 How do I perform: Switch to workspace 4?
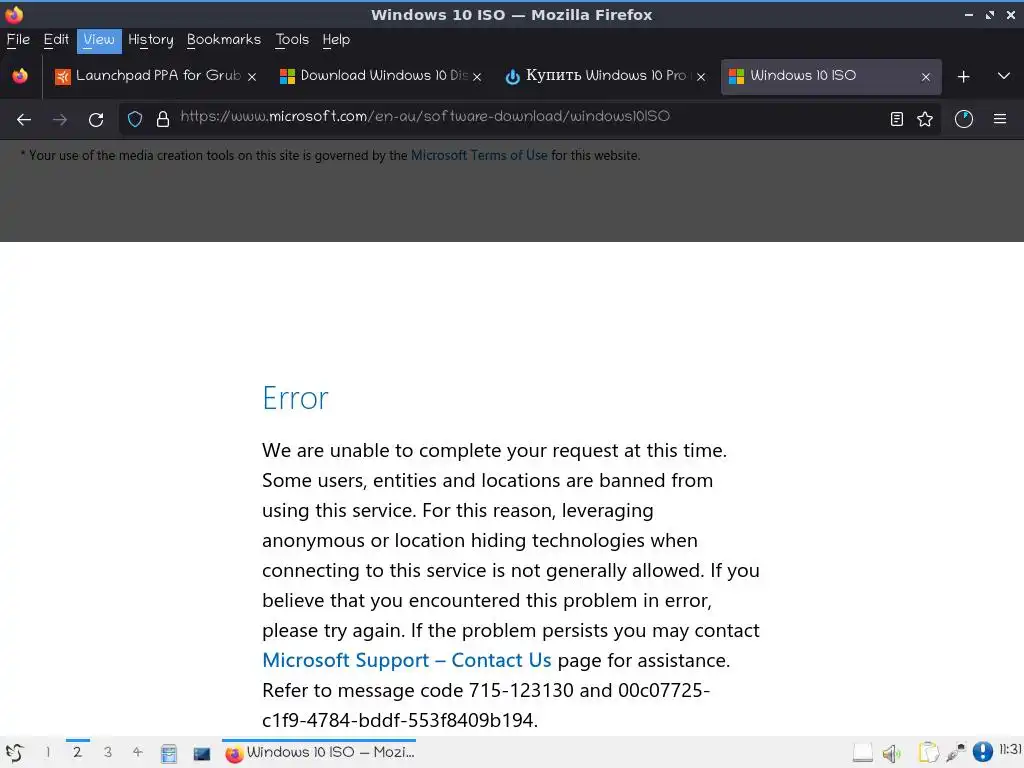pos(137,752)
